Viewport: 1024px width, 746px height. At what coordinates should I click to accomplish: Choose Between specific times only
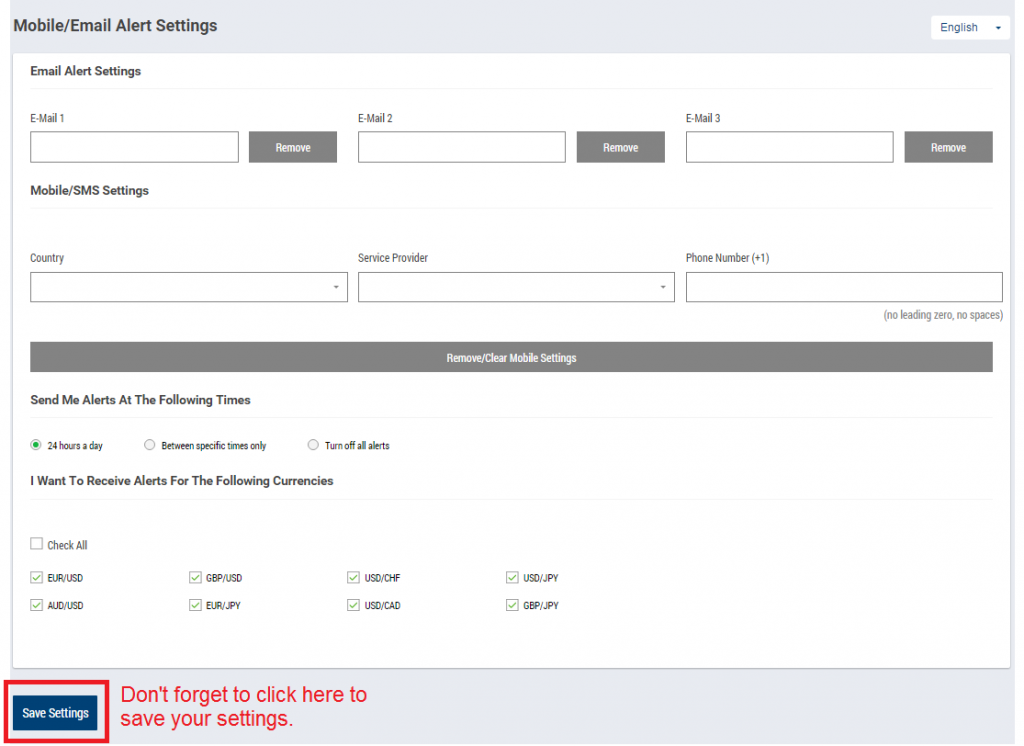(150, 445)
